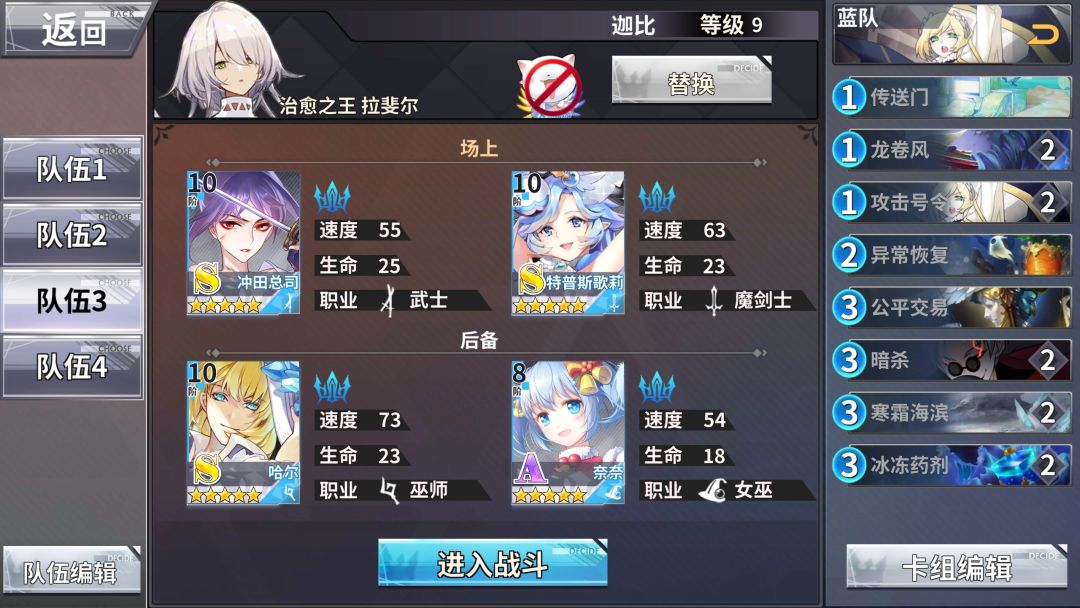Image resolution: width=1080 pixels, height=608 pixels.
Task: Open 卡组编辑 deck editor
Action: [957, 567]
